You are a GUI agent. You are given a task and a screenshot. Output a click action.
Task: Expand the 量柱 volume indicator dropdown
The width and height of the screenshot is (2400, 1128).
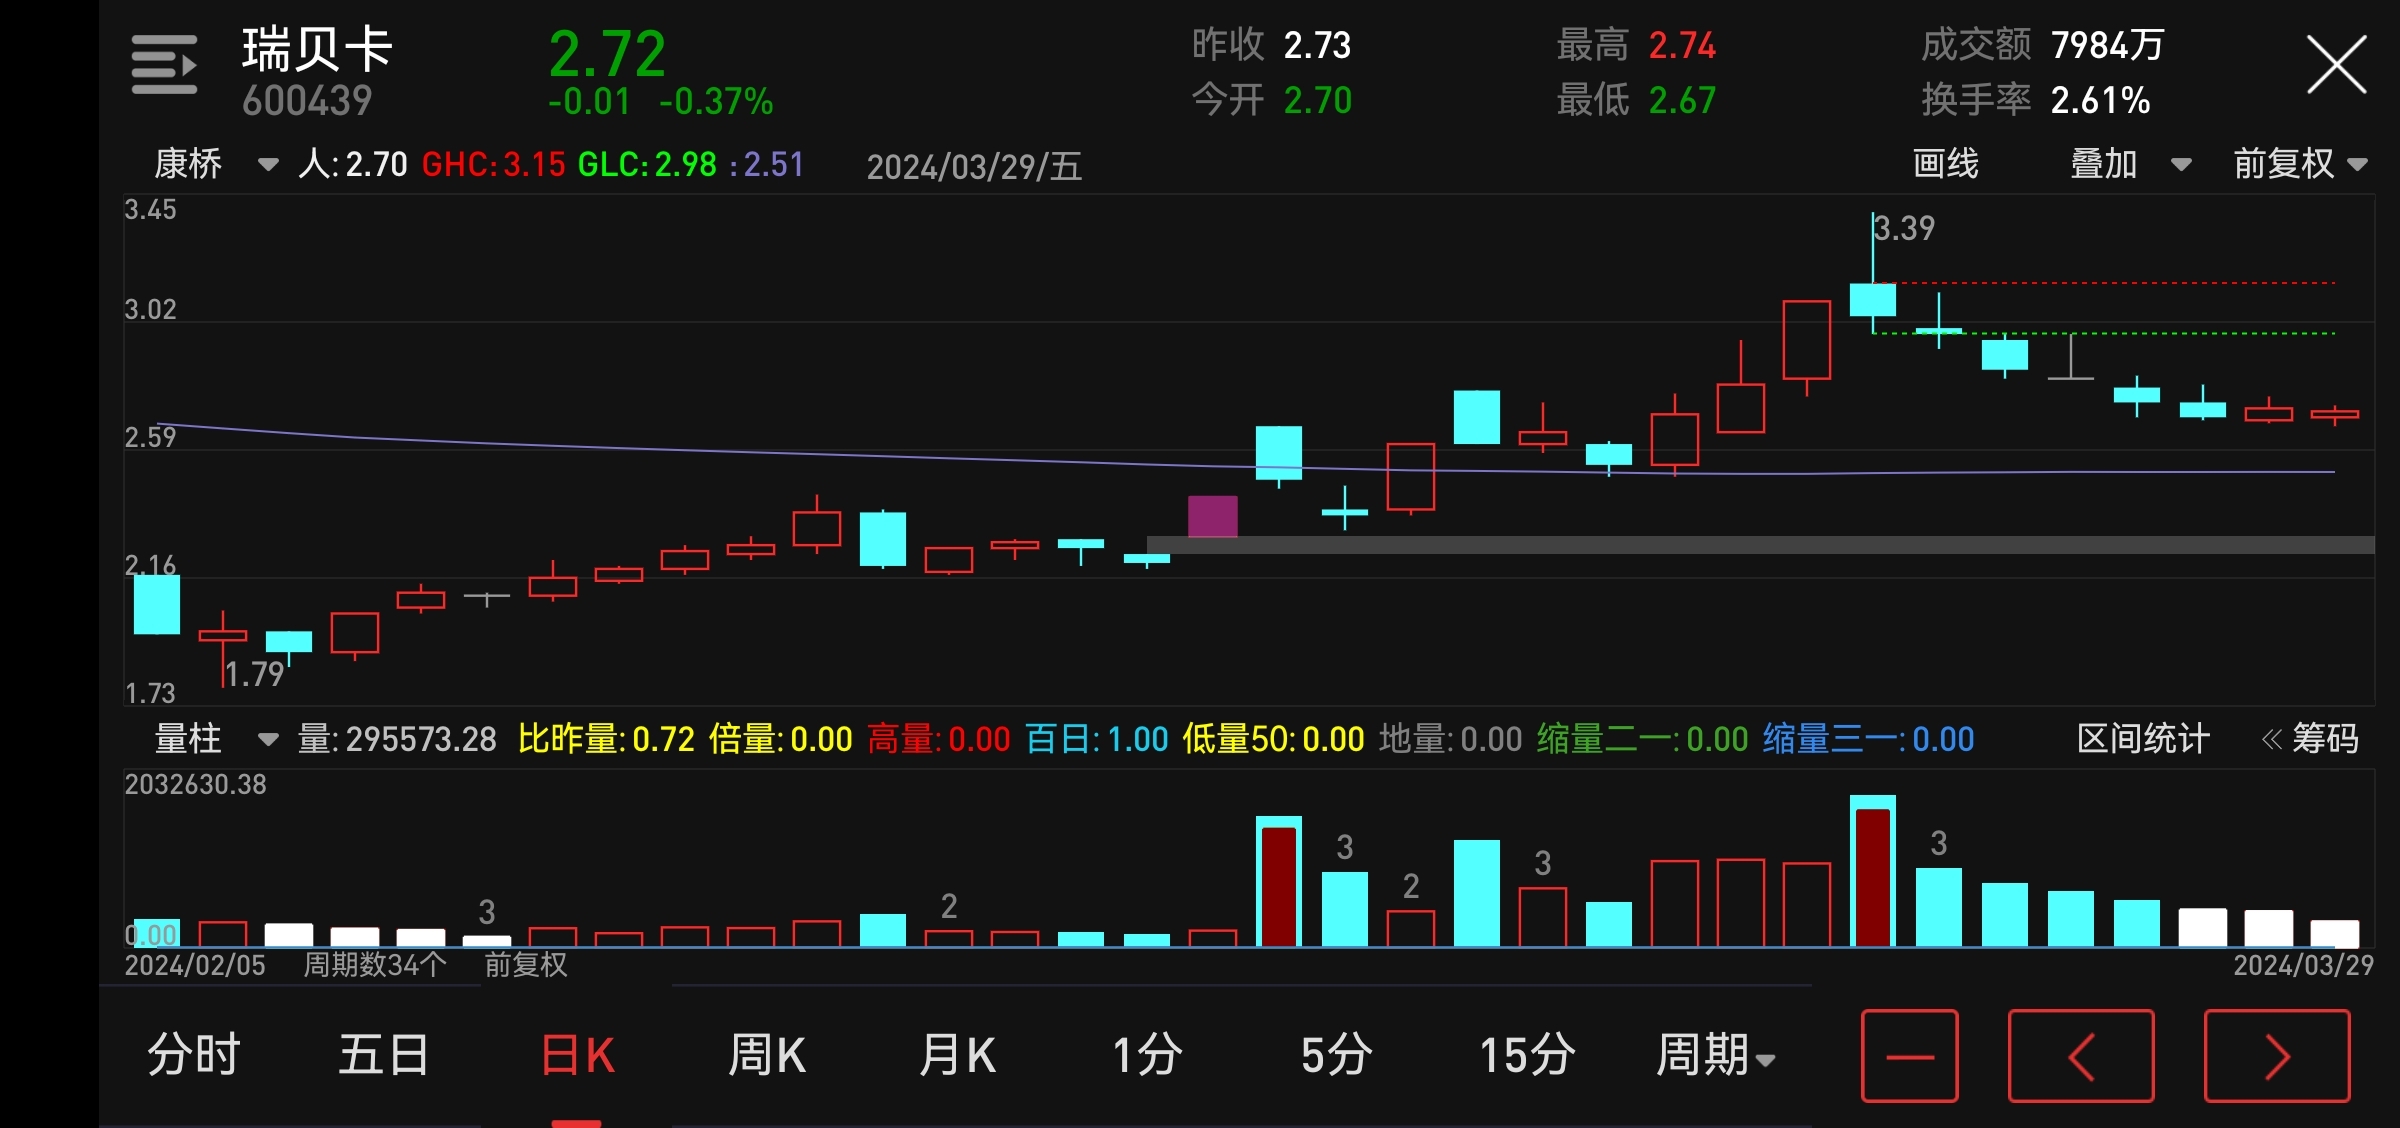tap(216, 739)
